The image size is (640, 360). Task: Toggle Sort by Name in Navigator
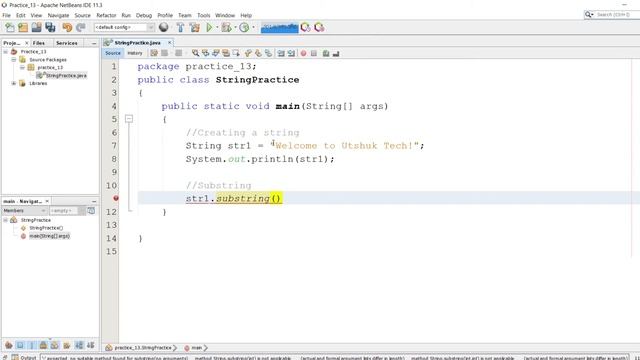79,345
